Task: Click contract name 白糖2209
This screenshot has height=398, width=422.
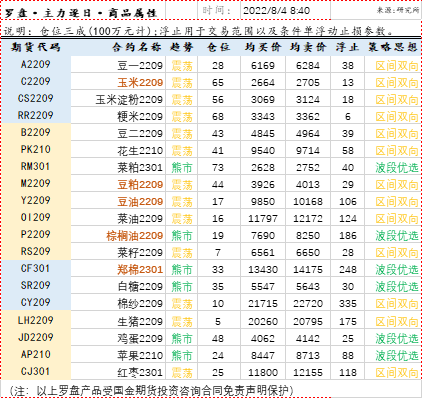Action: click(140, 287)
